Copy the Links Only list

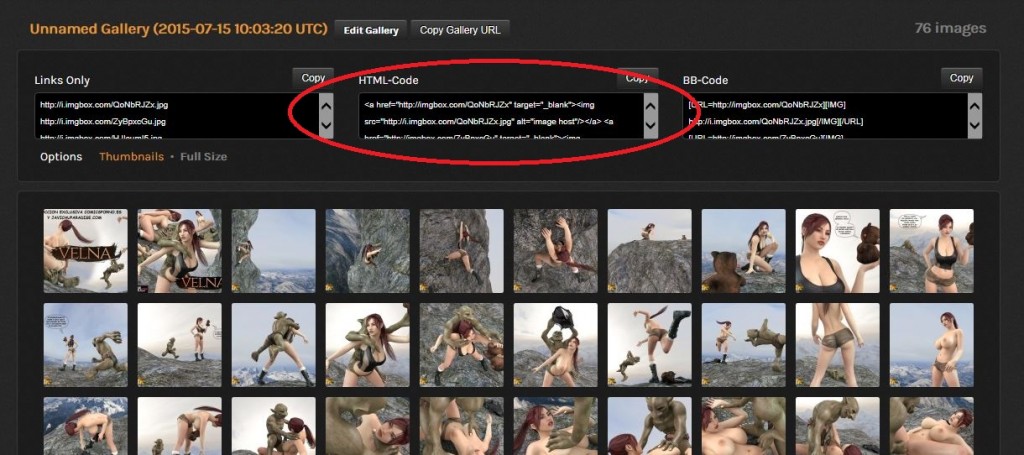coord(313,78)
